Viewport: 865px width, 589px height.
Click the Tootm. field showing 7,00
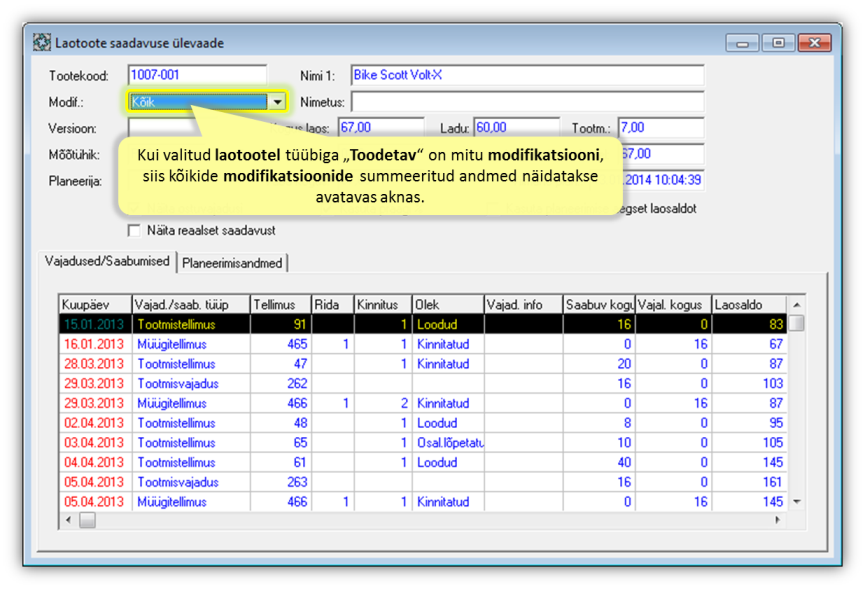661,127
